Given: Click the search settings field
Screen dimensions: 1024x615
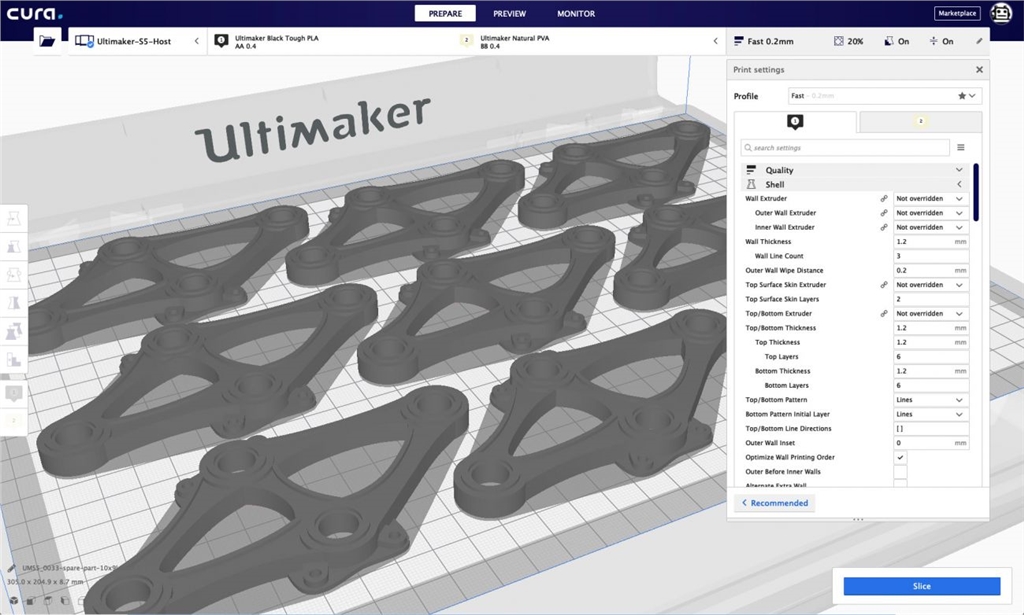Looking at the screenshot, I should click(x=845, y=148).
